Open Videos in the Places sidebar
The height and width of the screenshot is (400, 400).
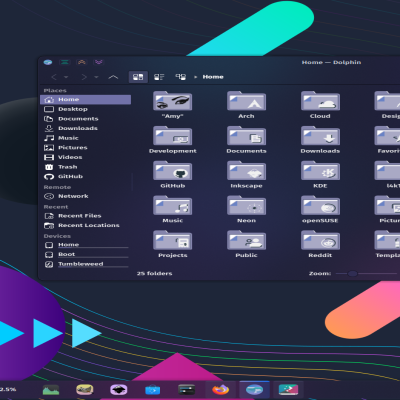click(x=86, y=157)
